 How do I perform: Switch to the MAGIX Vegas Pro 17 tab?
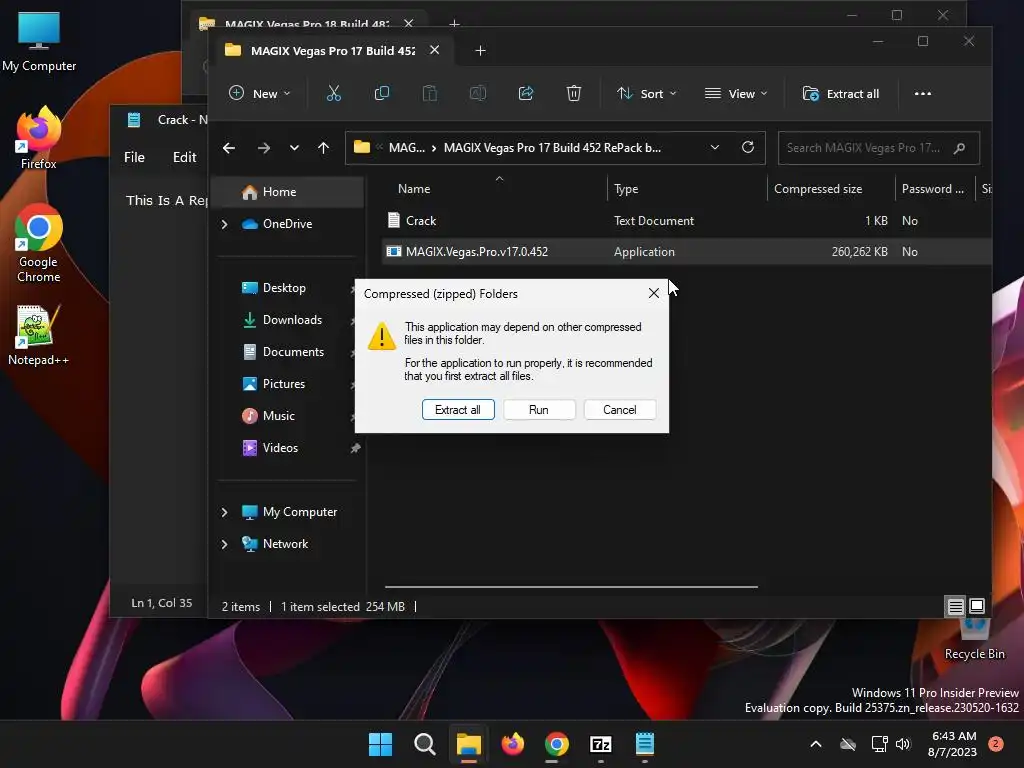(x=332, y=51)
